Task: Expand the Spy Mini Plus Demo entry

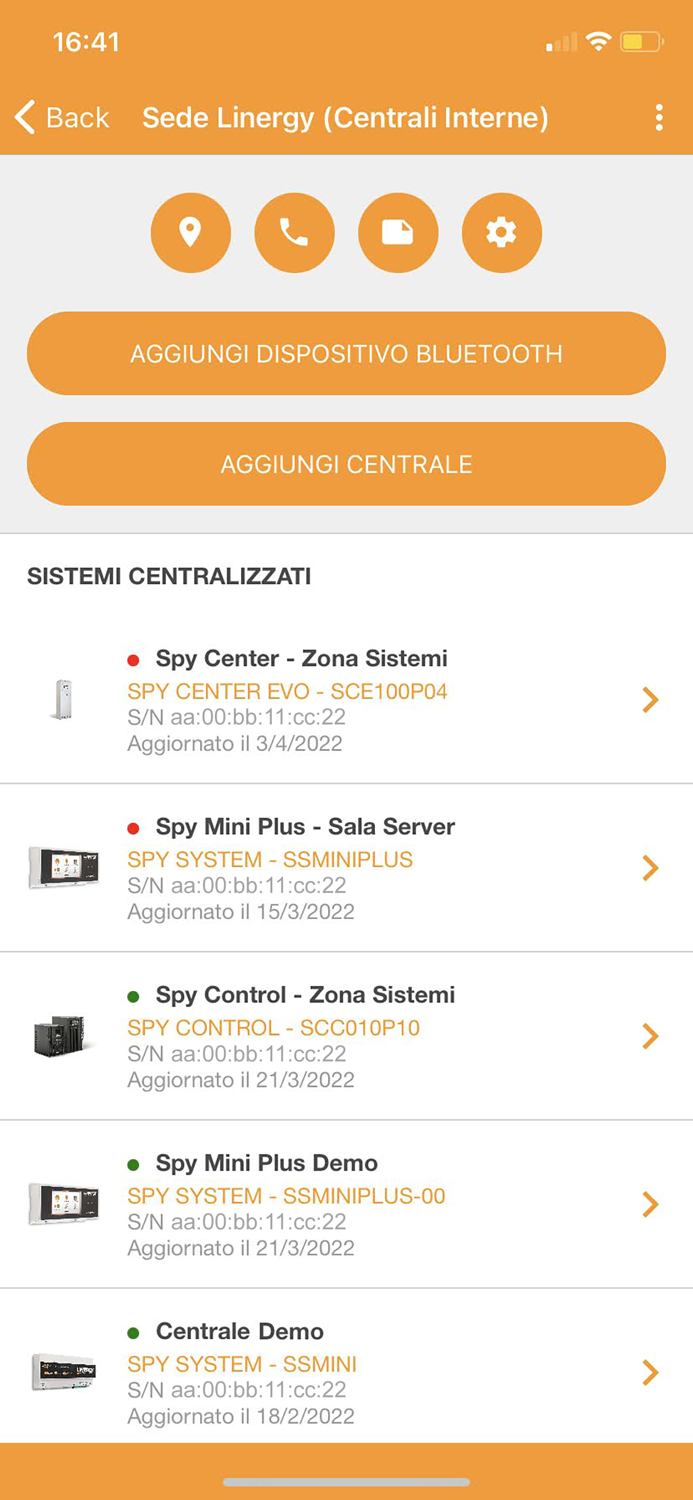Action: 650,1204
